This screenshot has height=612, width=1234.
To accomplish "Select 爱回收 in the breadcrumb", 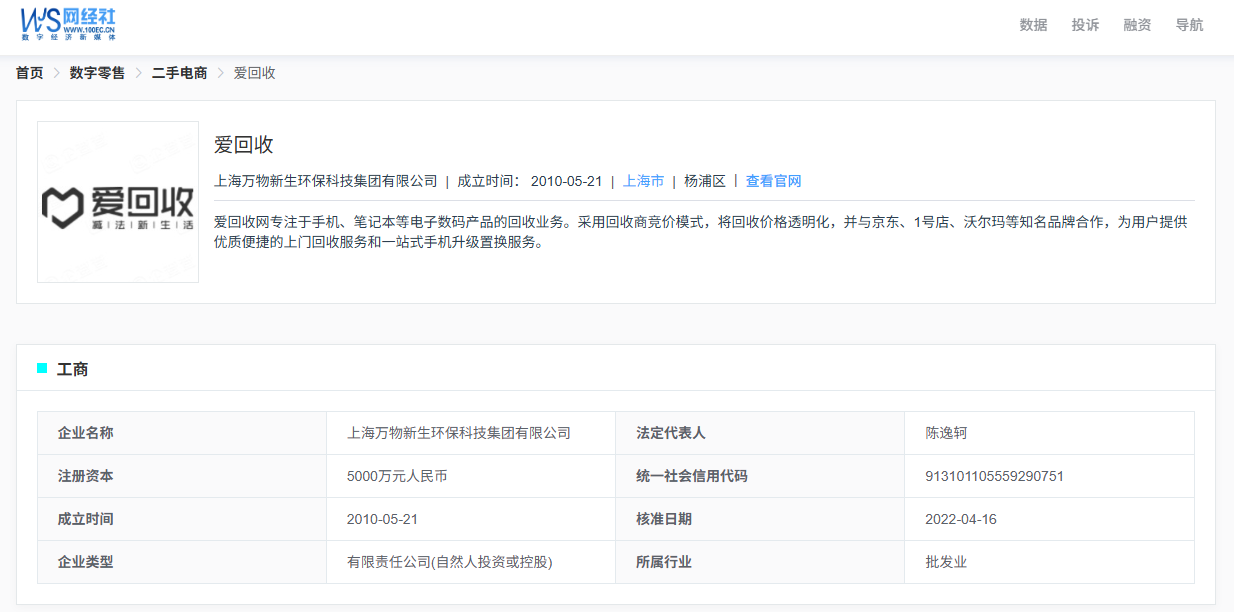I will coord(255,73).
